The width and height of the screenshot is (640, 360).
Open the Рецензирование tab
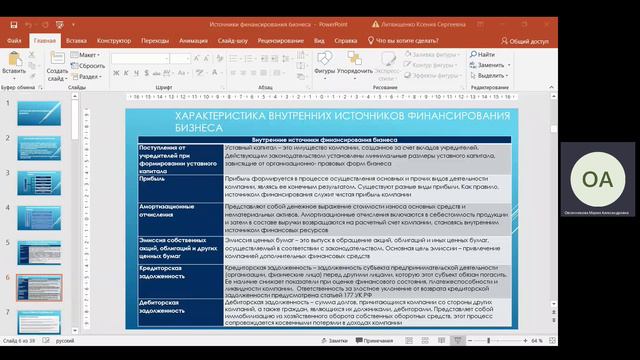click(280, 41)
